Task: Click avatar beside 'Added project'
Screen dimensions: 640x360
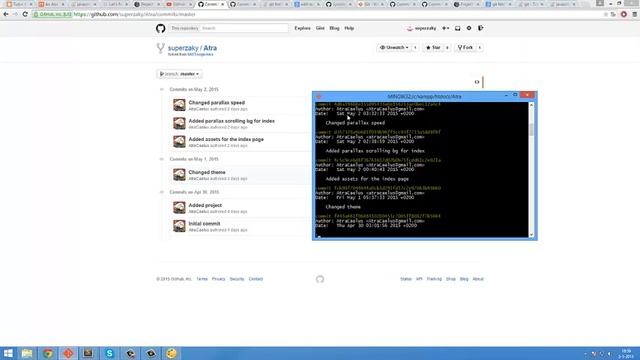Action: pos(179,208)
